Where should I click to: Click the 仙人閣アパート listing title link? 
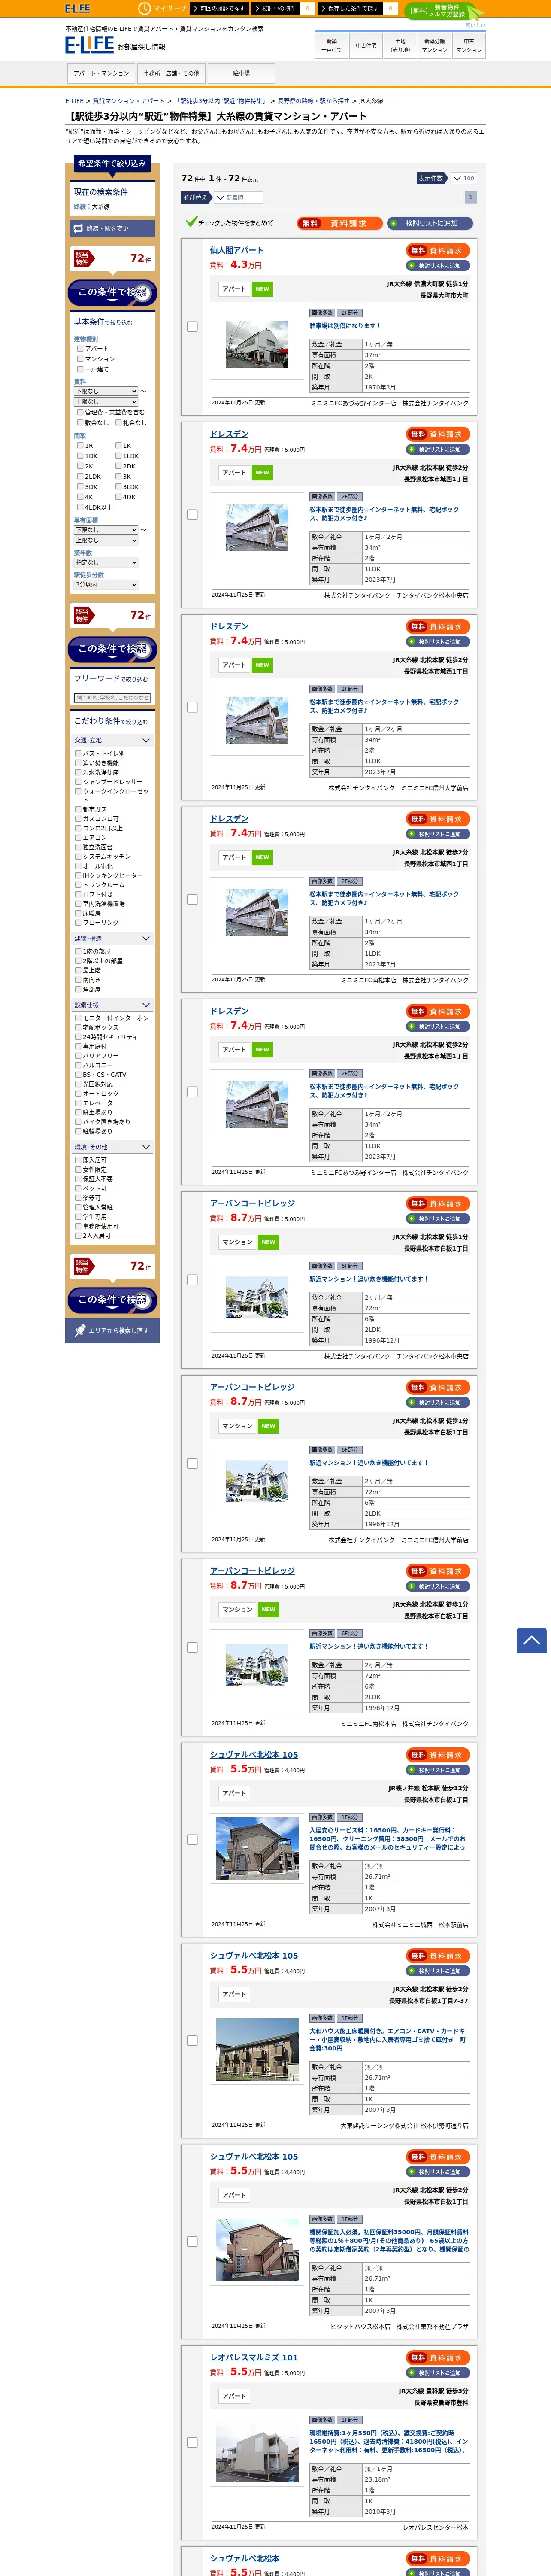pos(237,250)
